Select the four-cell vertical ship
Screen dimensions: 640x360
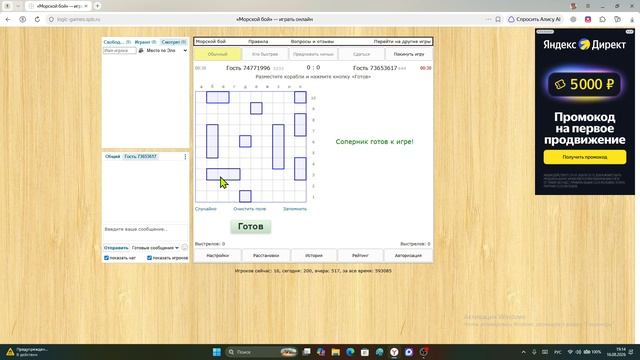click(x=278, y=147)
